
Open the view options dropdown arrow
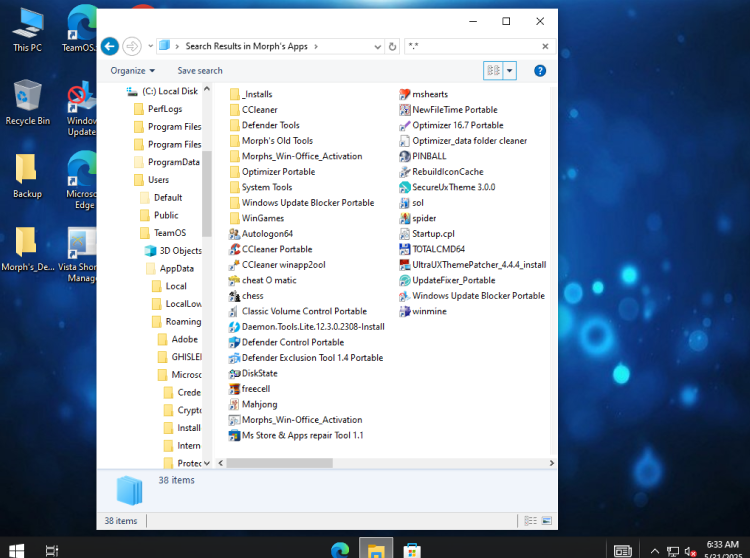pyautogui.click(x=510, y=71)
